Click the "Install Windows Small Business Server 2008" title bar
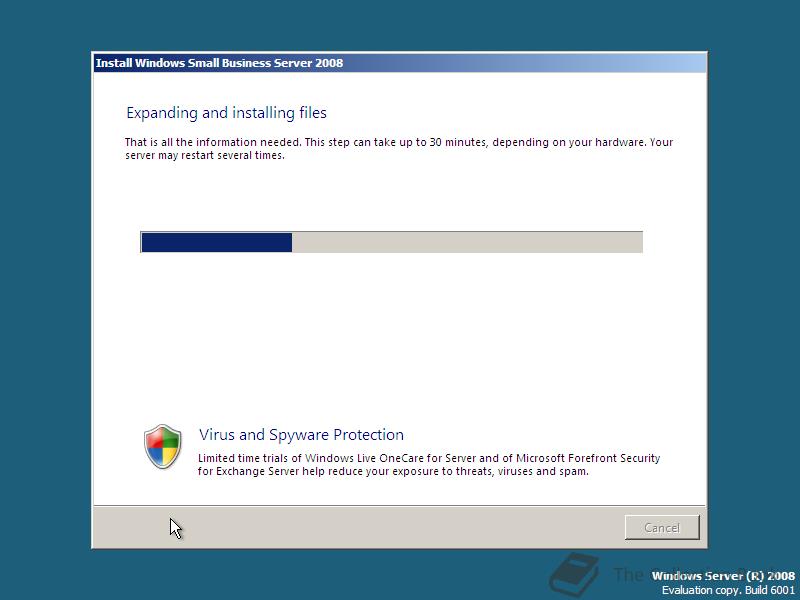Viewport: 800px width, 600px height. click(399, 63)
